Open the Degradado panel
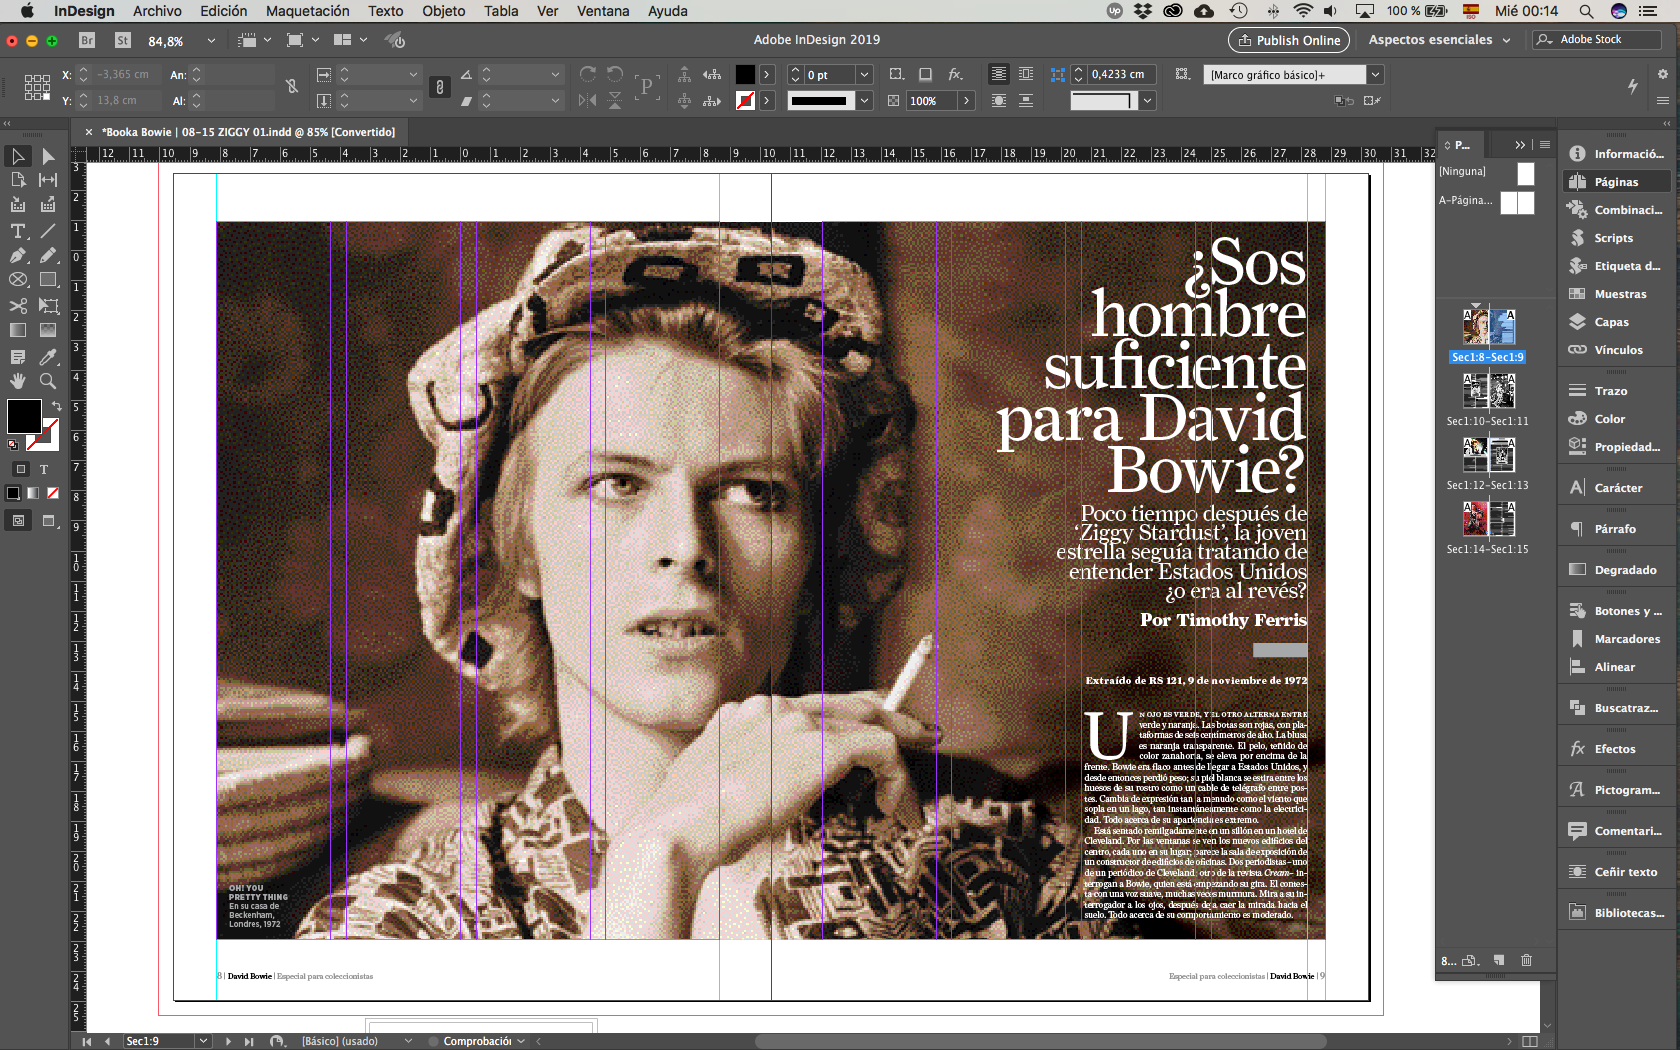 (1615, 570)
